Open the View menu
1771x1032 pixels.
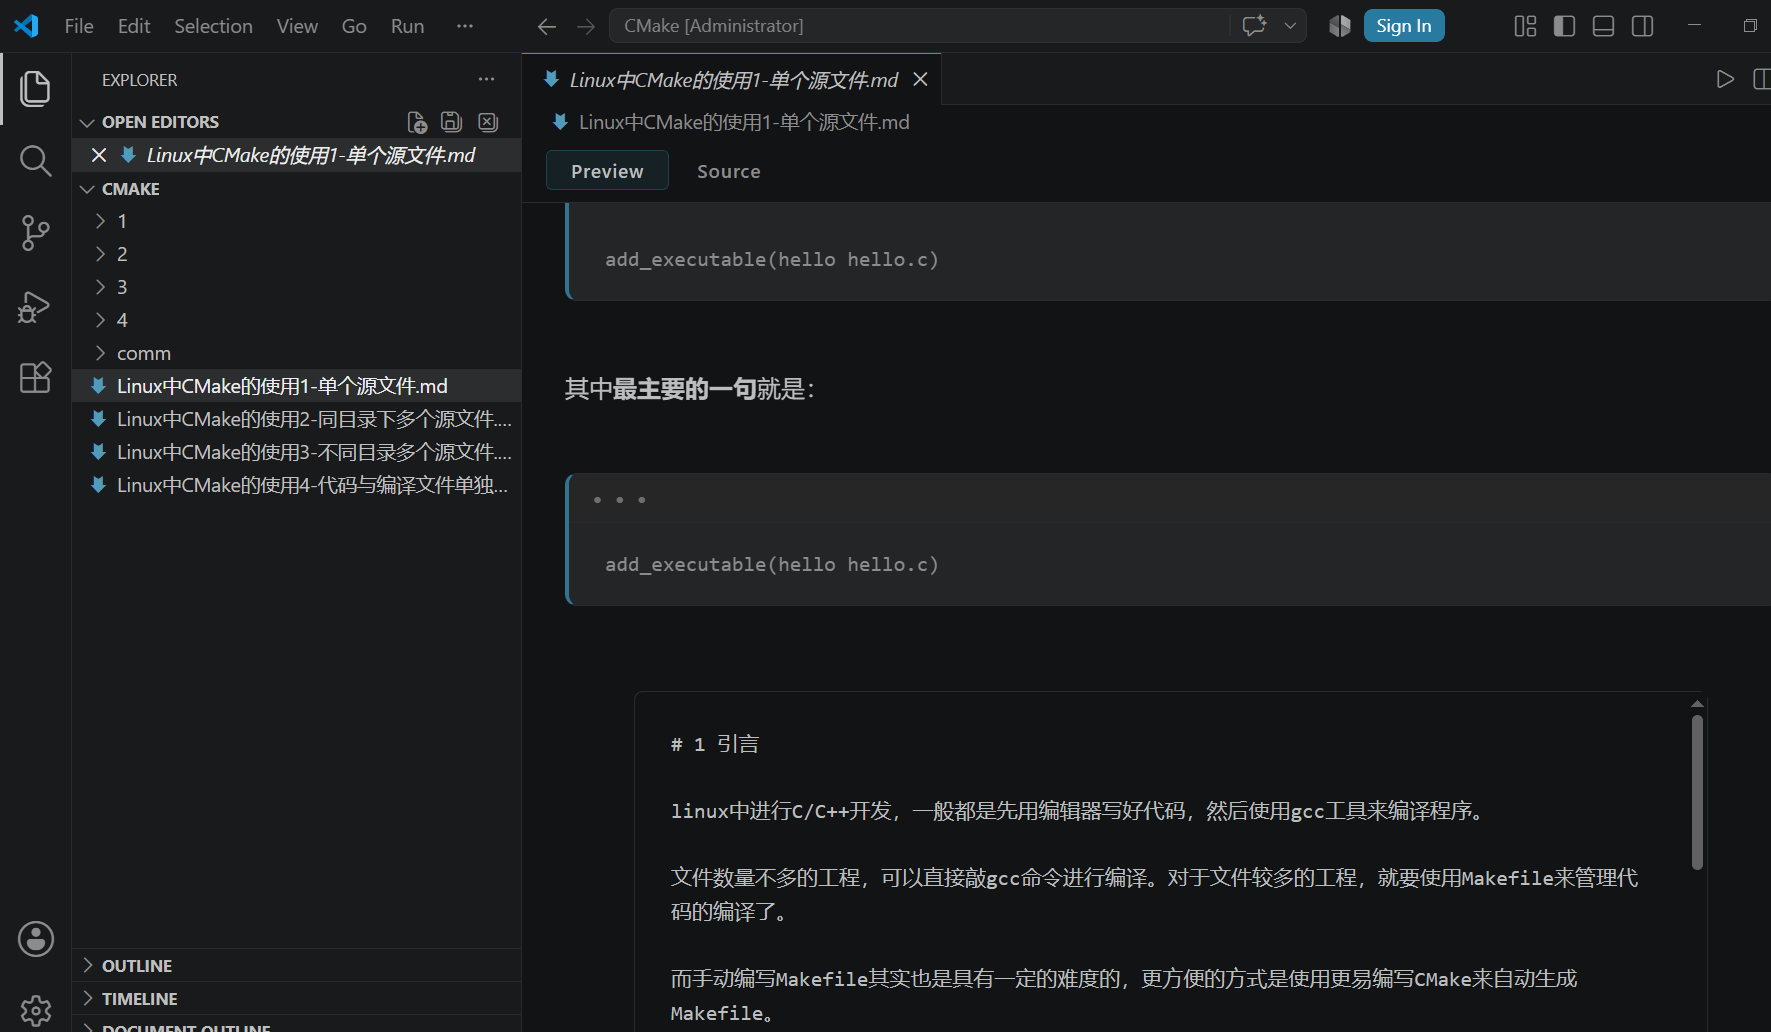click(x=297, y=26)
